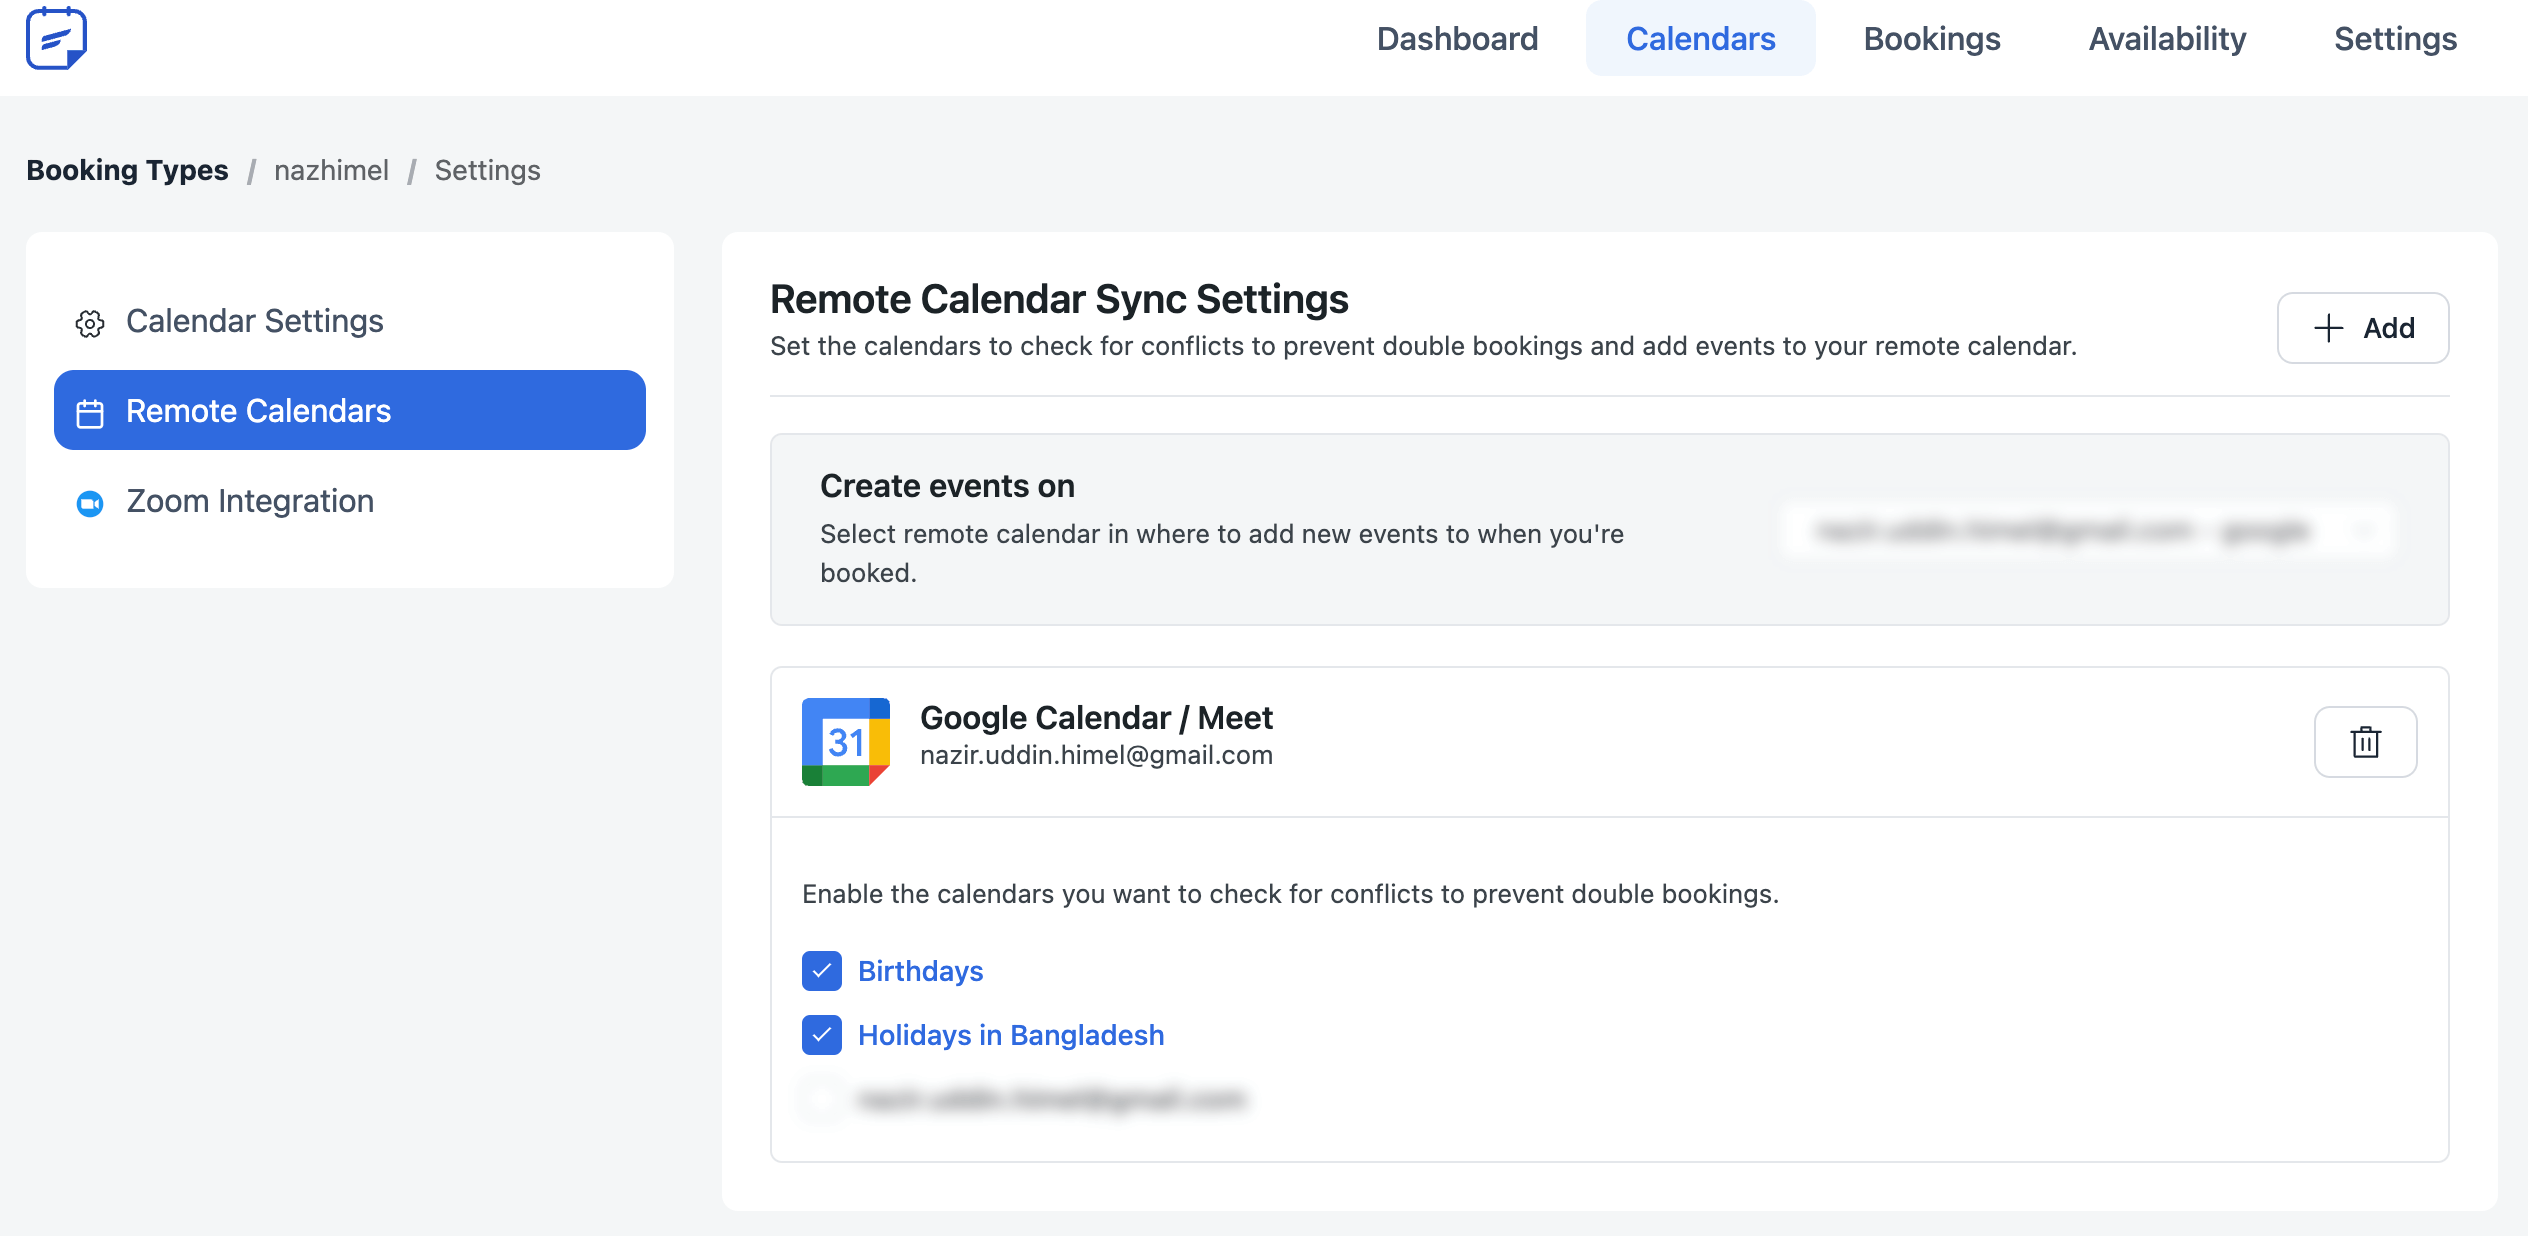Click the Birthdays label
Image resolution: width=2528 pixels, height=1236 pixels.
pyautogui.click(x=920, y=971)
